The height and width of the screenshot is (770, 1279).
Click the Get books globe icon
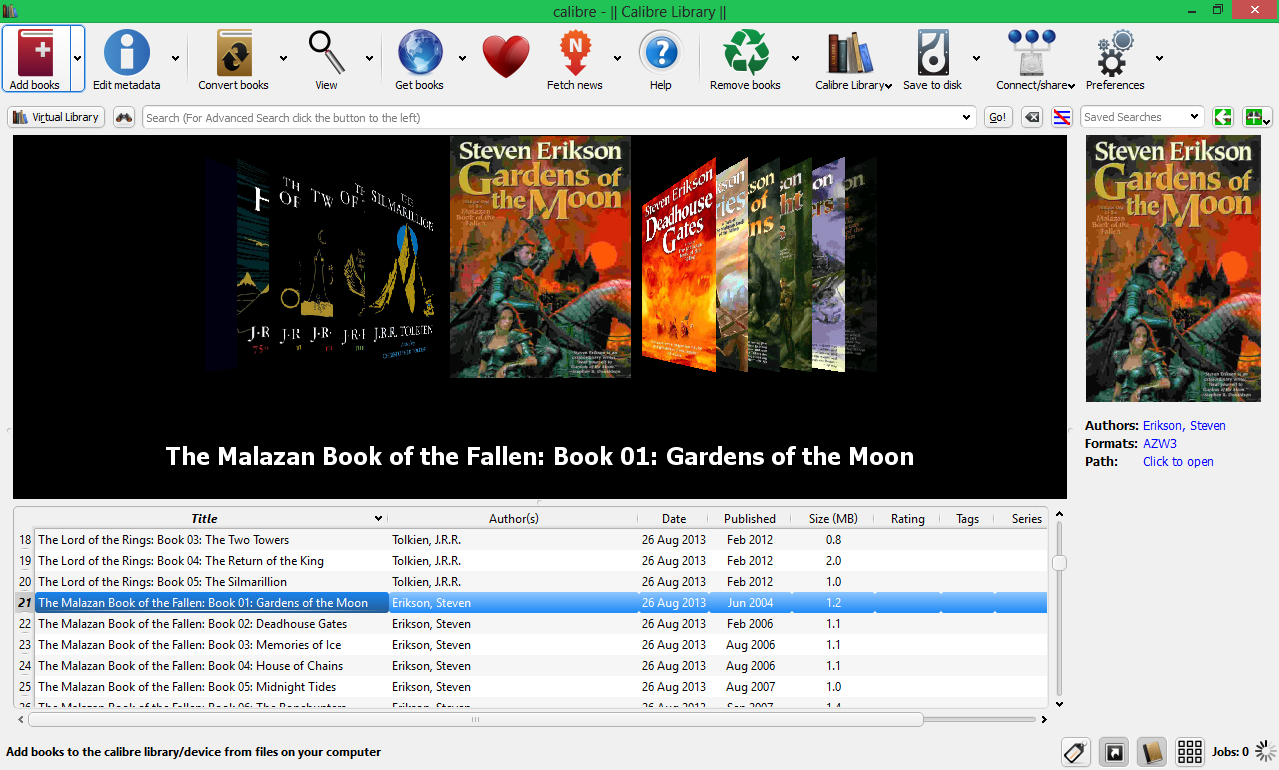(419, 53)
